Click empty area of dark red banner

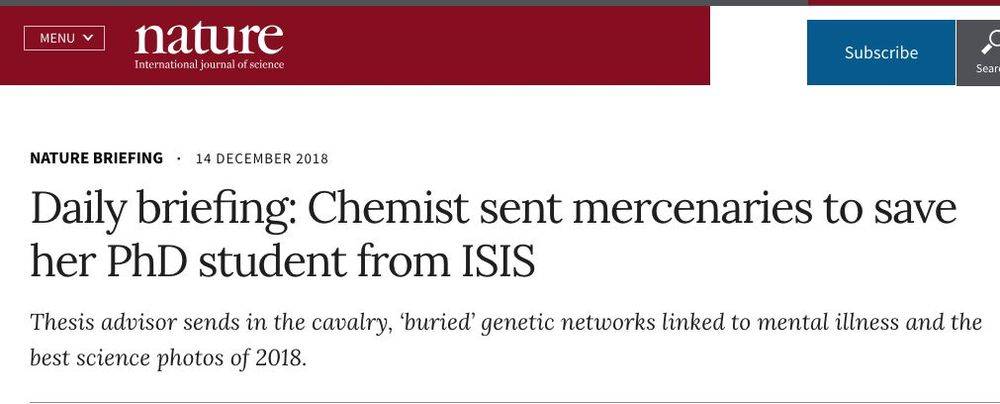click(x=497, y=45)
